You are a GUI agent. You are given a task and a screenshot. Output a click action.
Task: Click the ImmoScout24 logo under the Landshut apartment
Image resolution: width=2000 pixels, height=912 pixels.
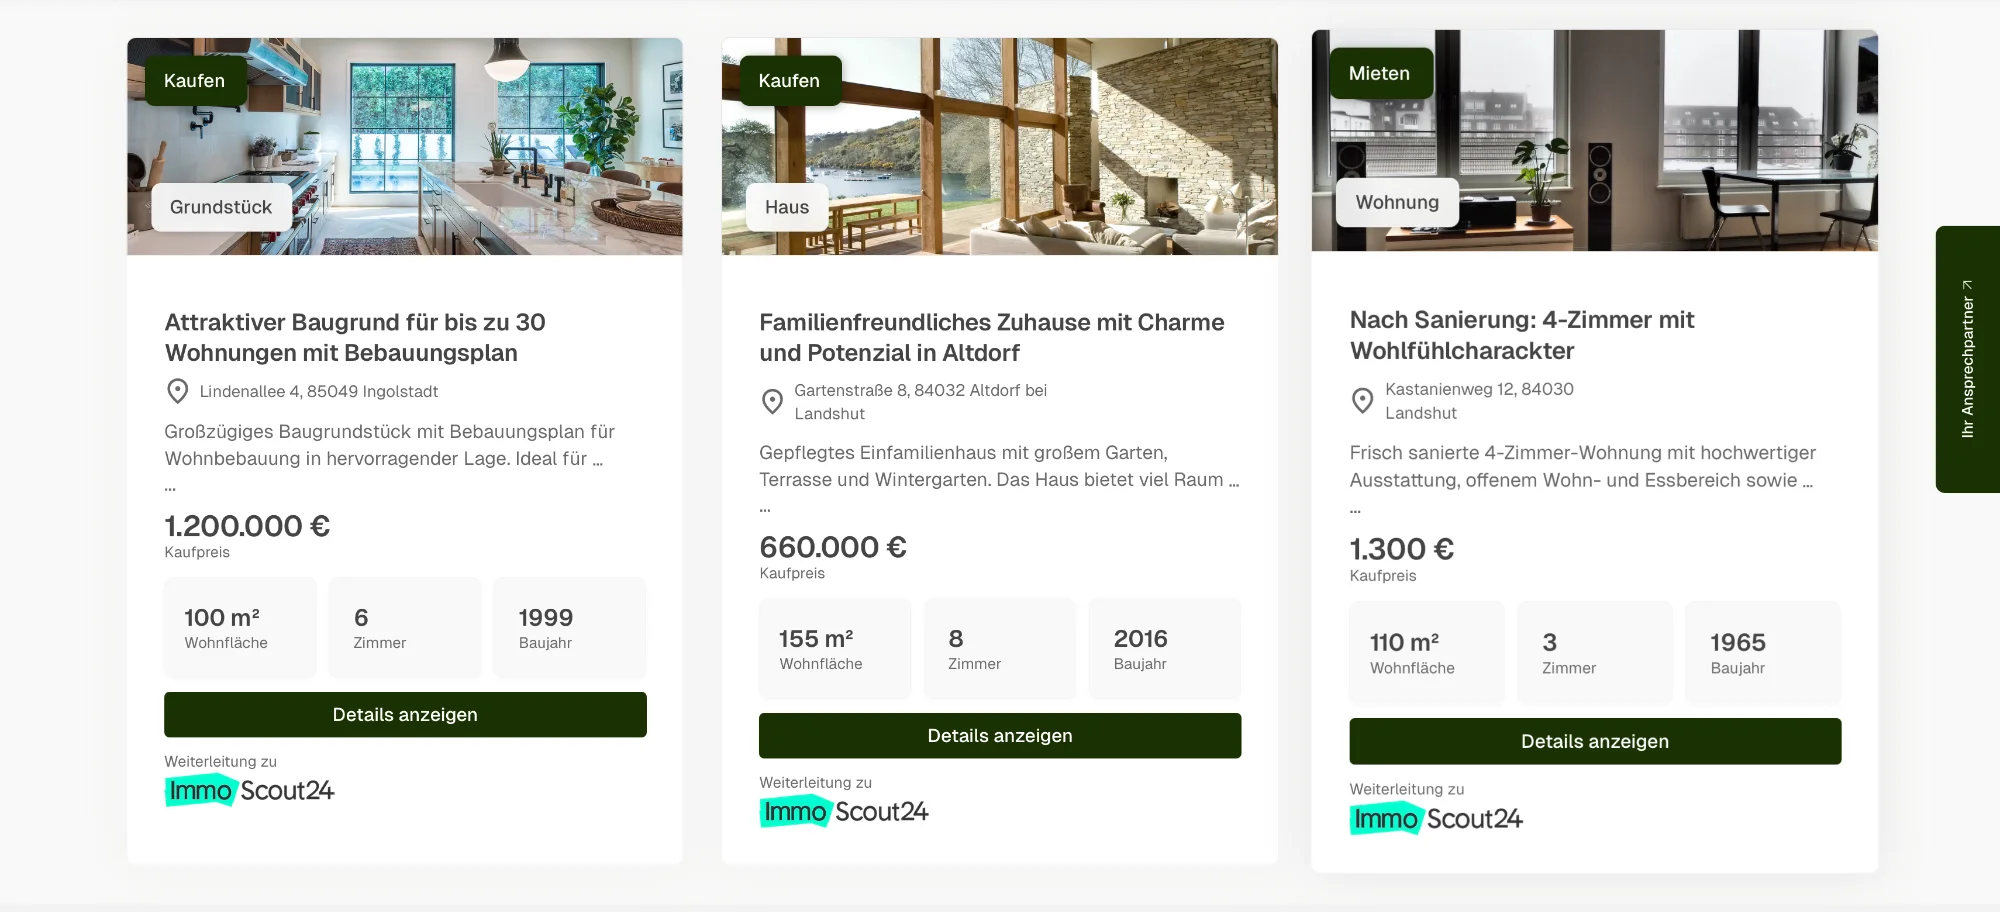coord(1436,818)
